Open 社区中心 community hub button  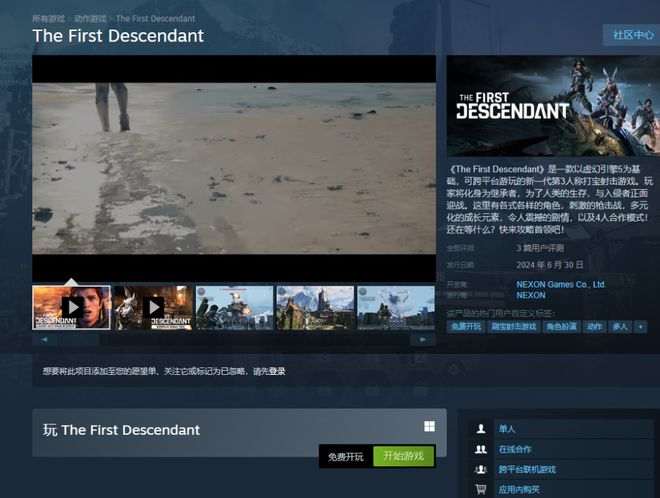pos(633,35)
